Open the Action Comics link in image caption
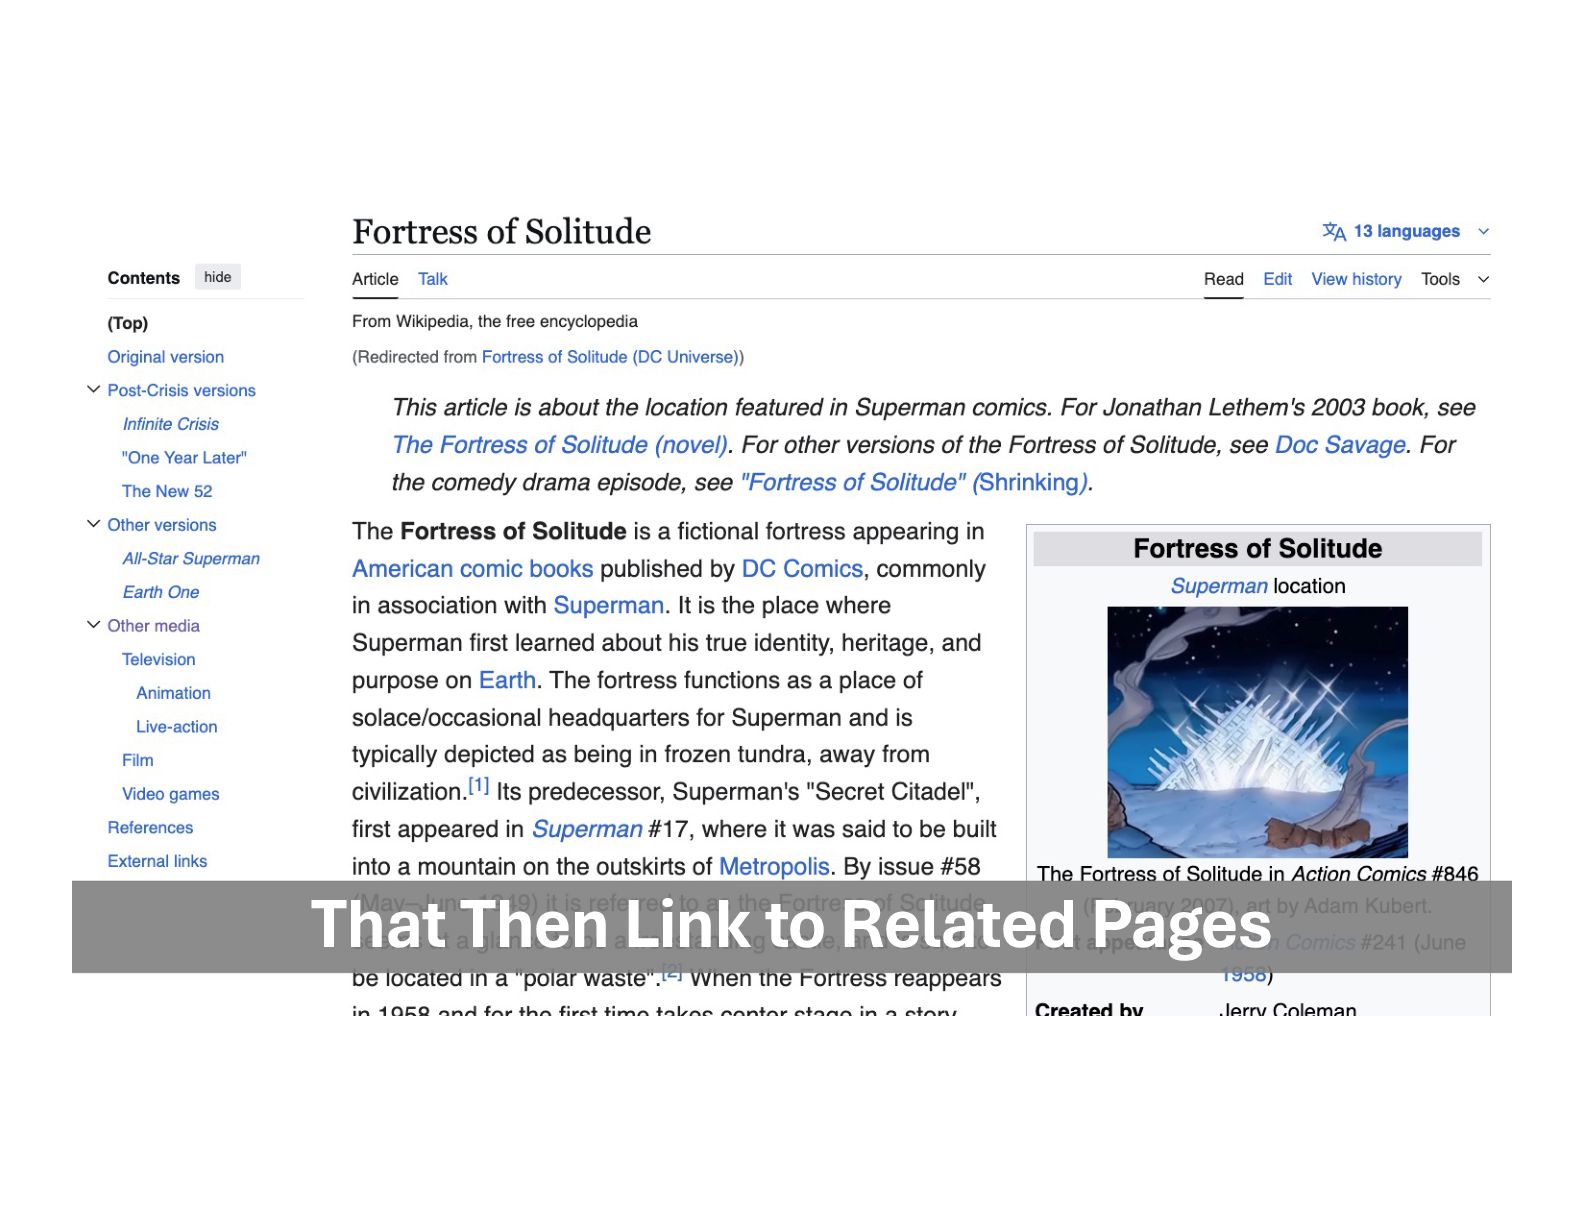 tap(1358, 873)
